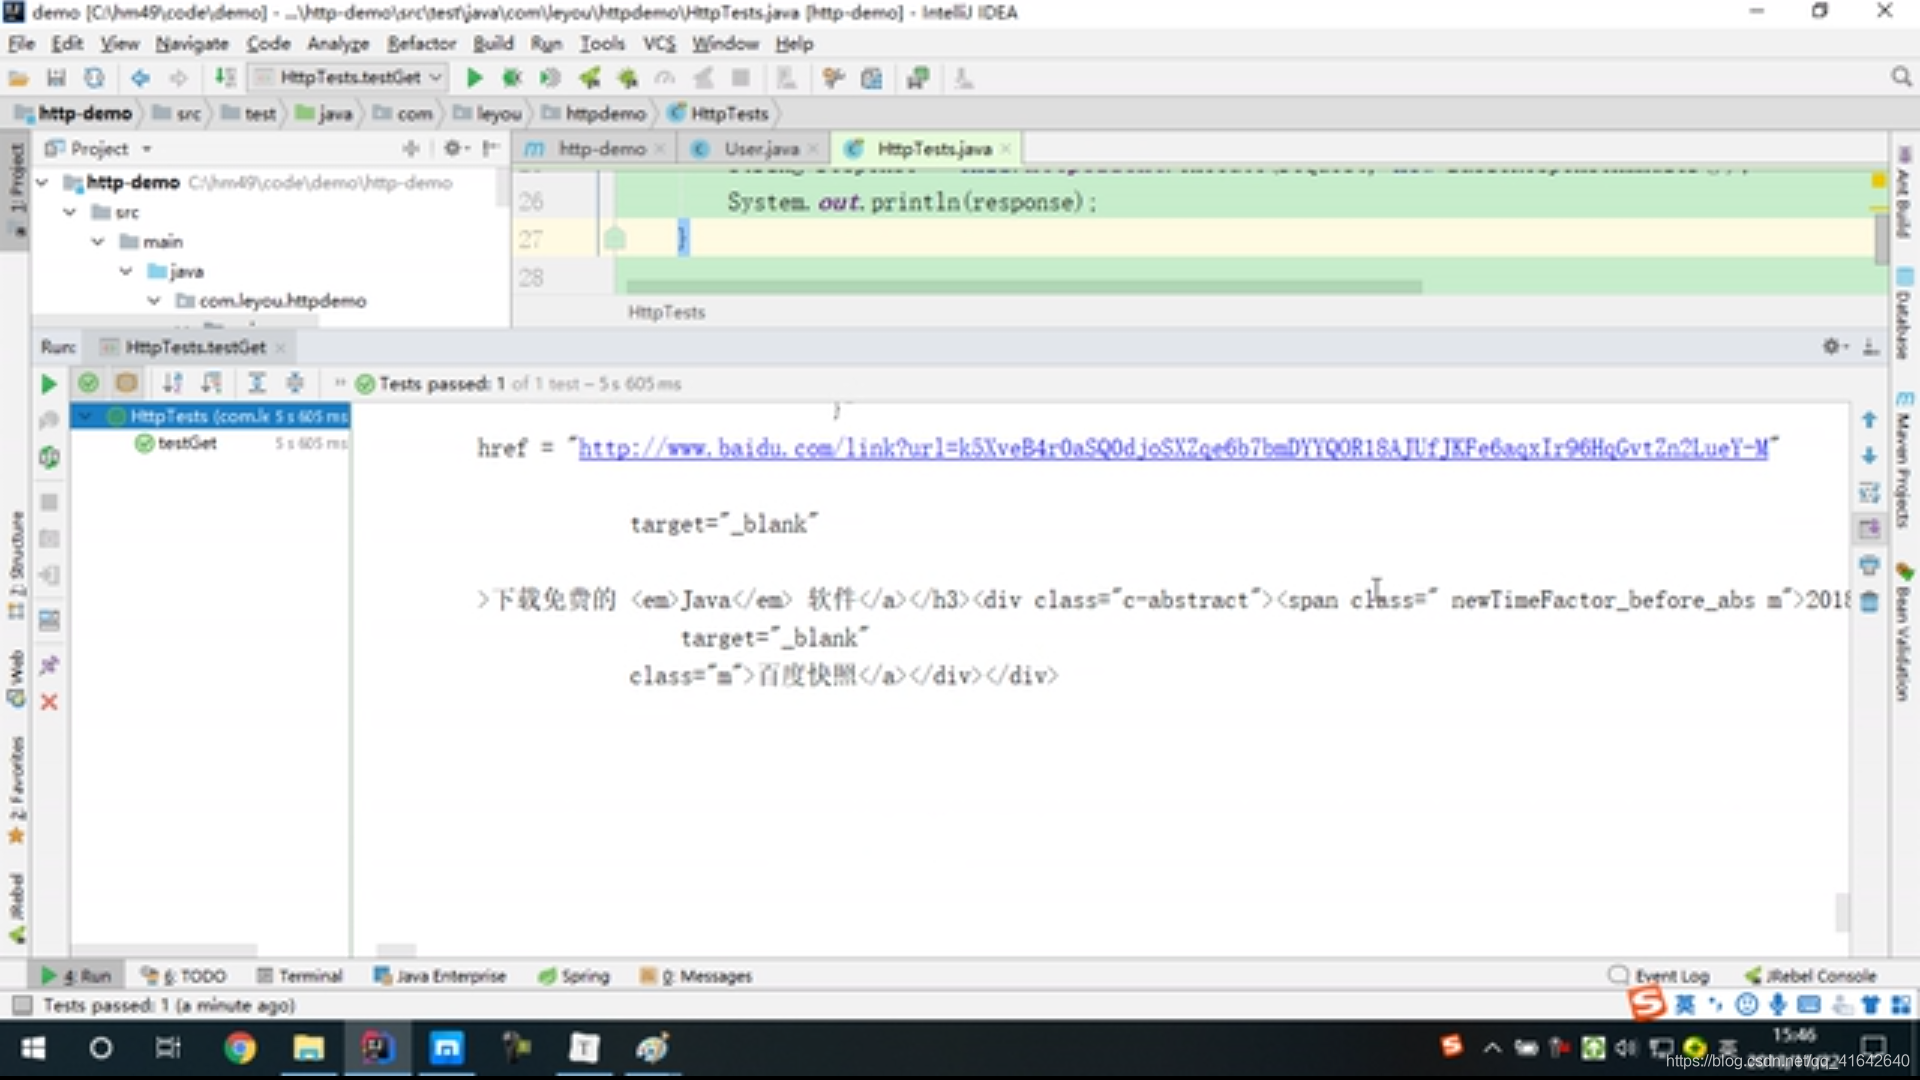Open the File menu
This screenshot has width=1920, height=1080.
point(21,43)
